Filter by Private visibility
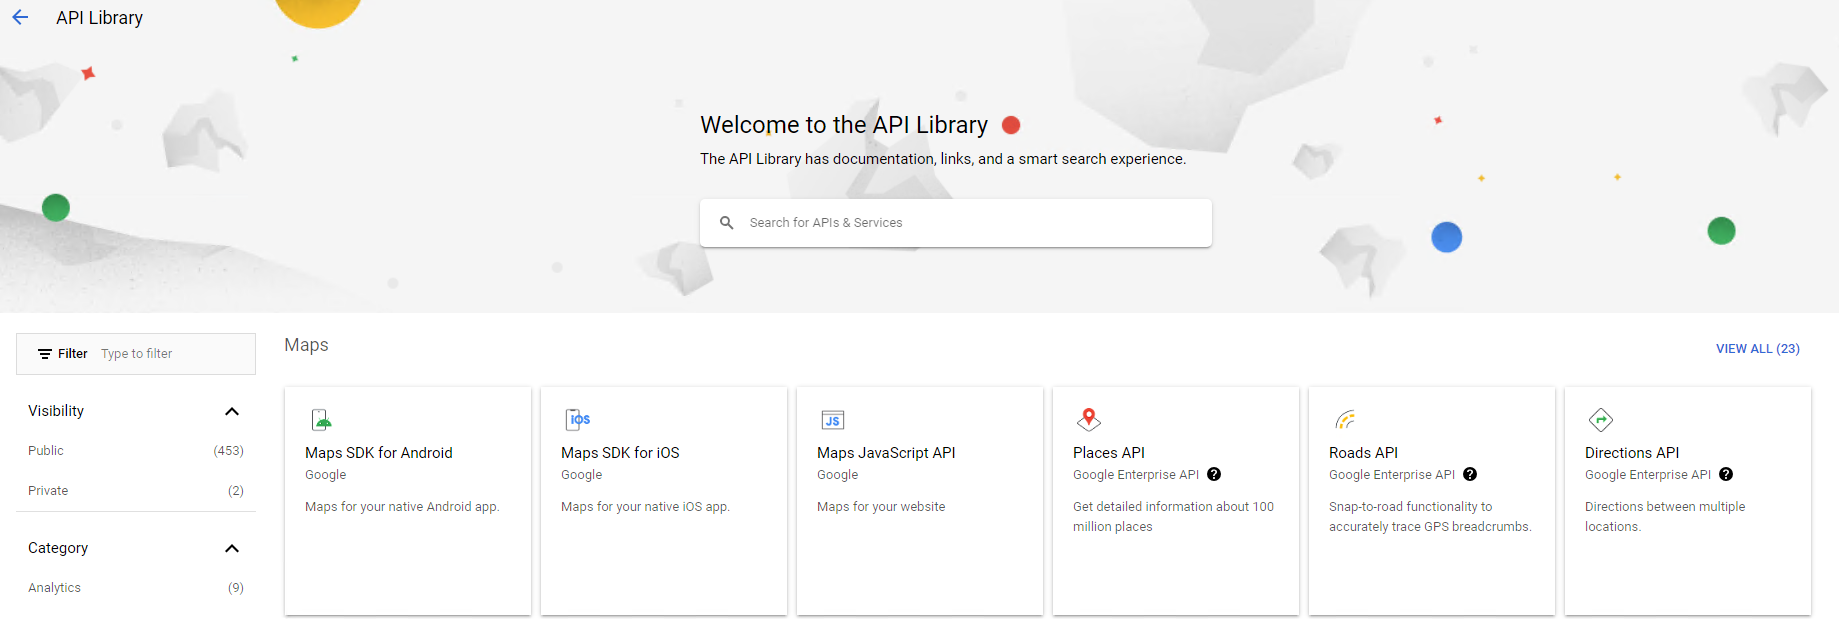1839x619 pixels. click(x=48, y=491)
